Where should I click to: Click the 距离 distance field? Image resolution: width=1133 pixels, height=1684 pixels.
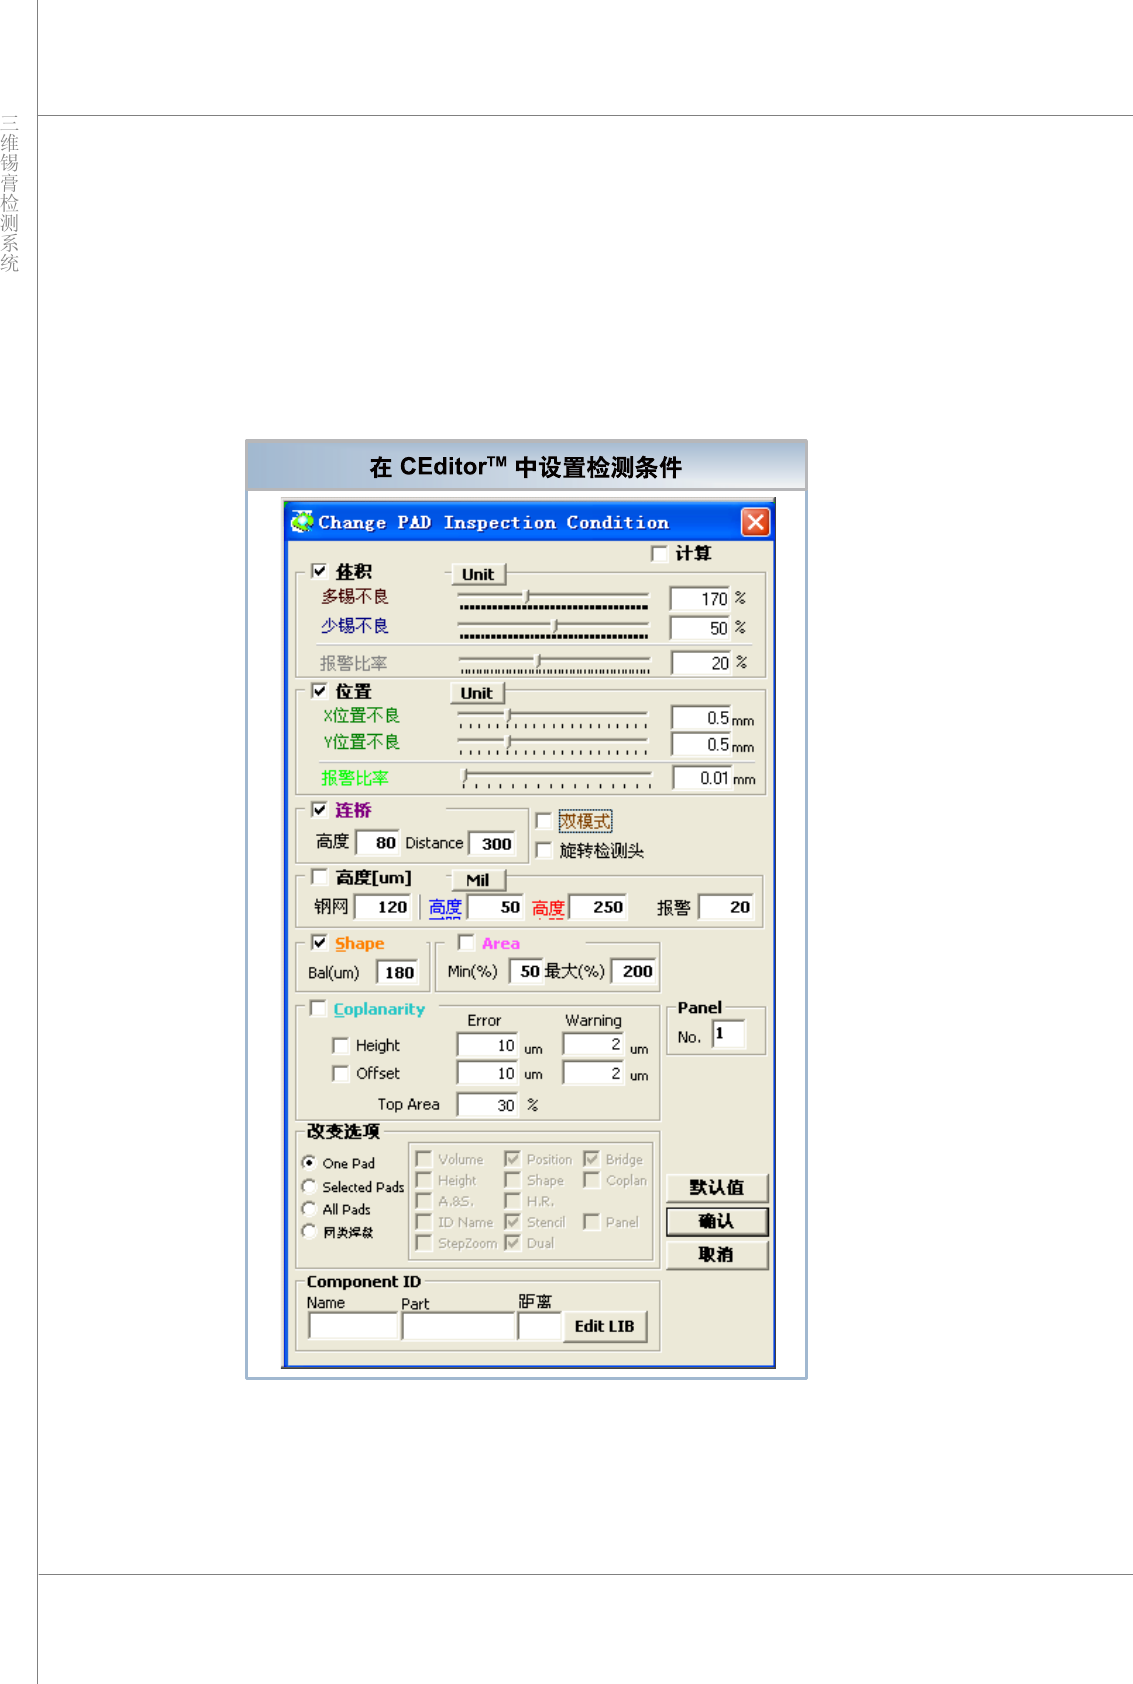[540, 1326]
